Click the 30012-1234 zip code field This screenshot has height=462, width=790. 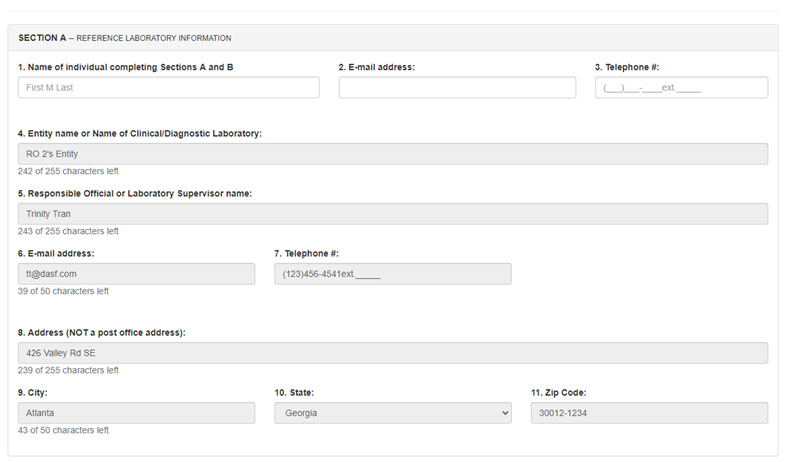[649, 413]
